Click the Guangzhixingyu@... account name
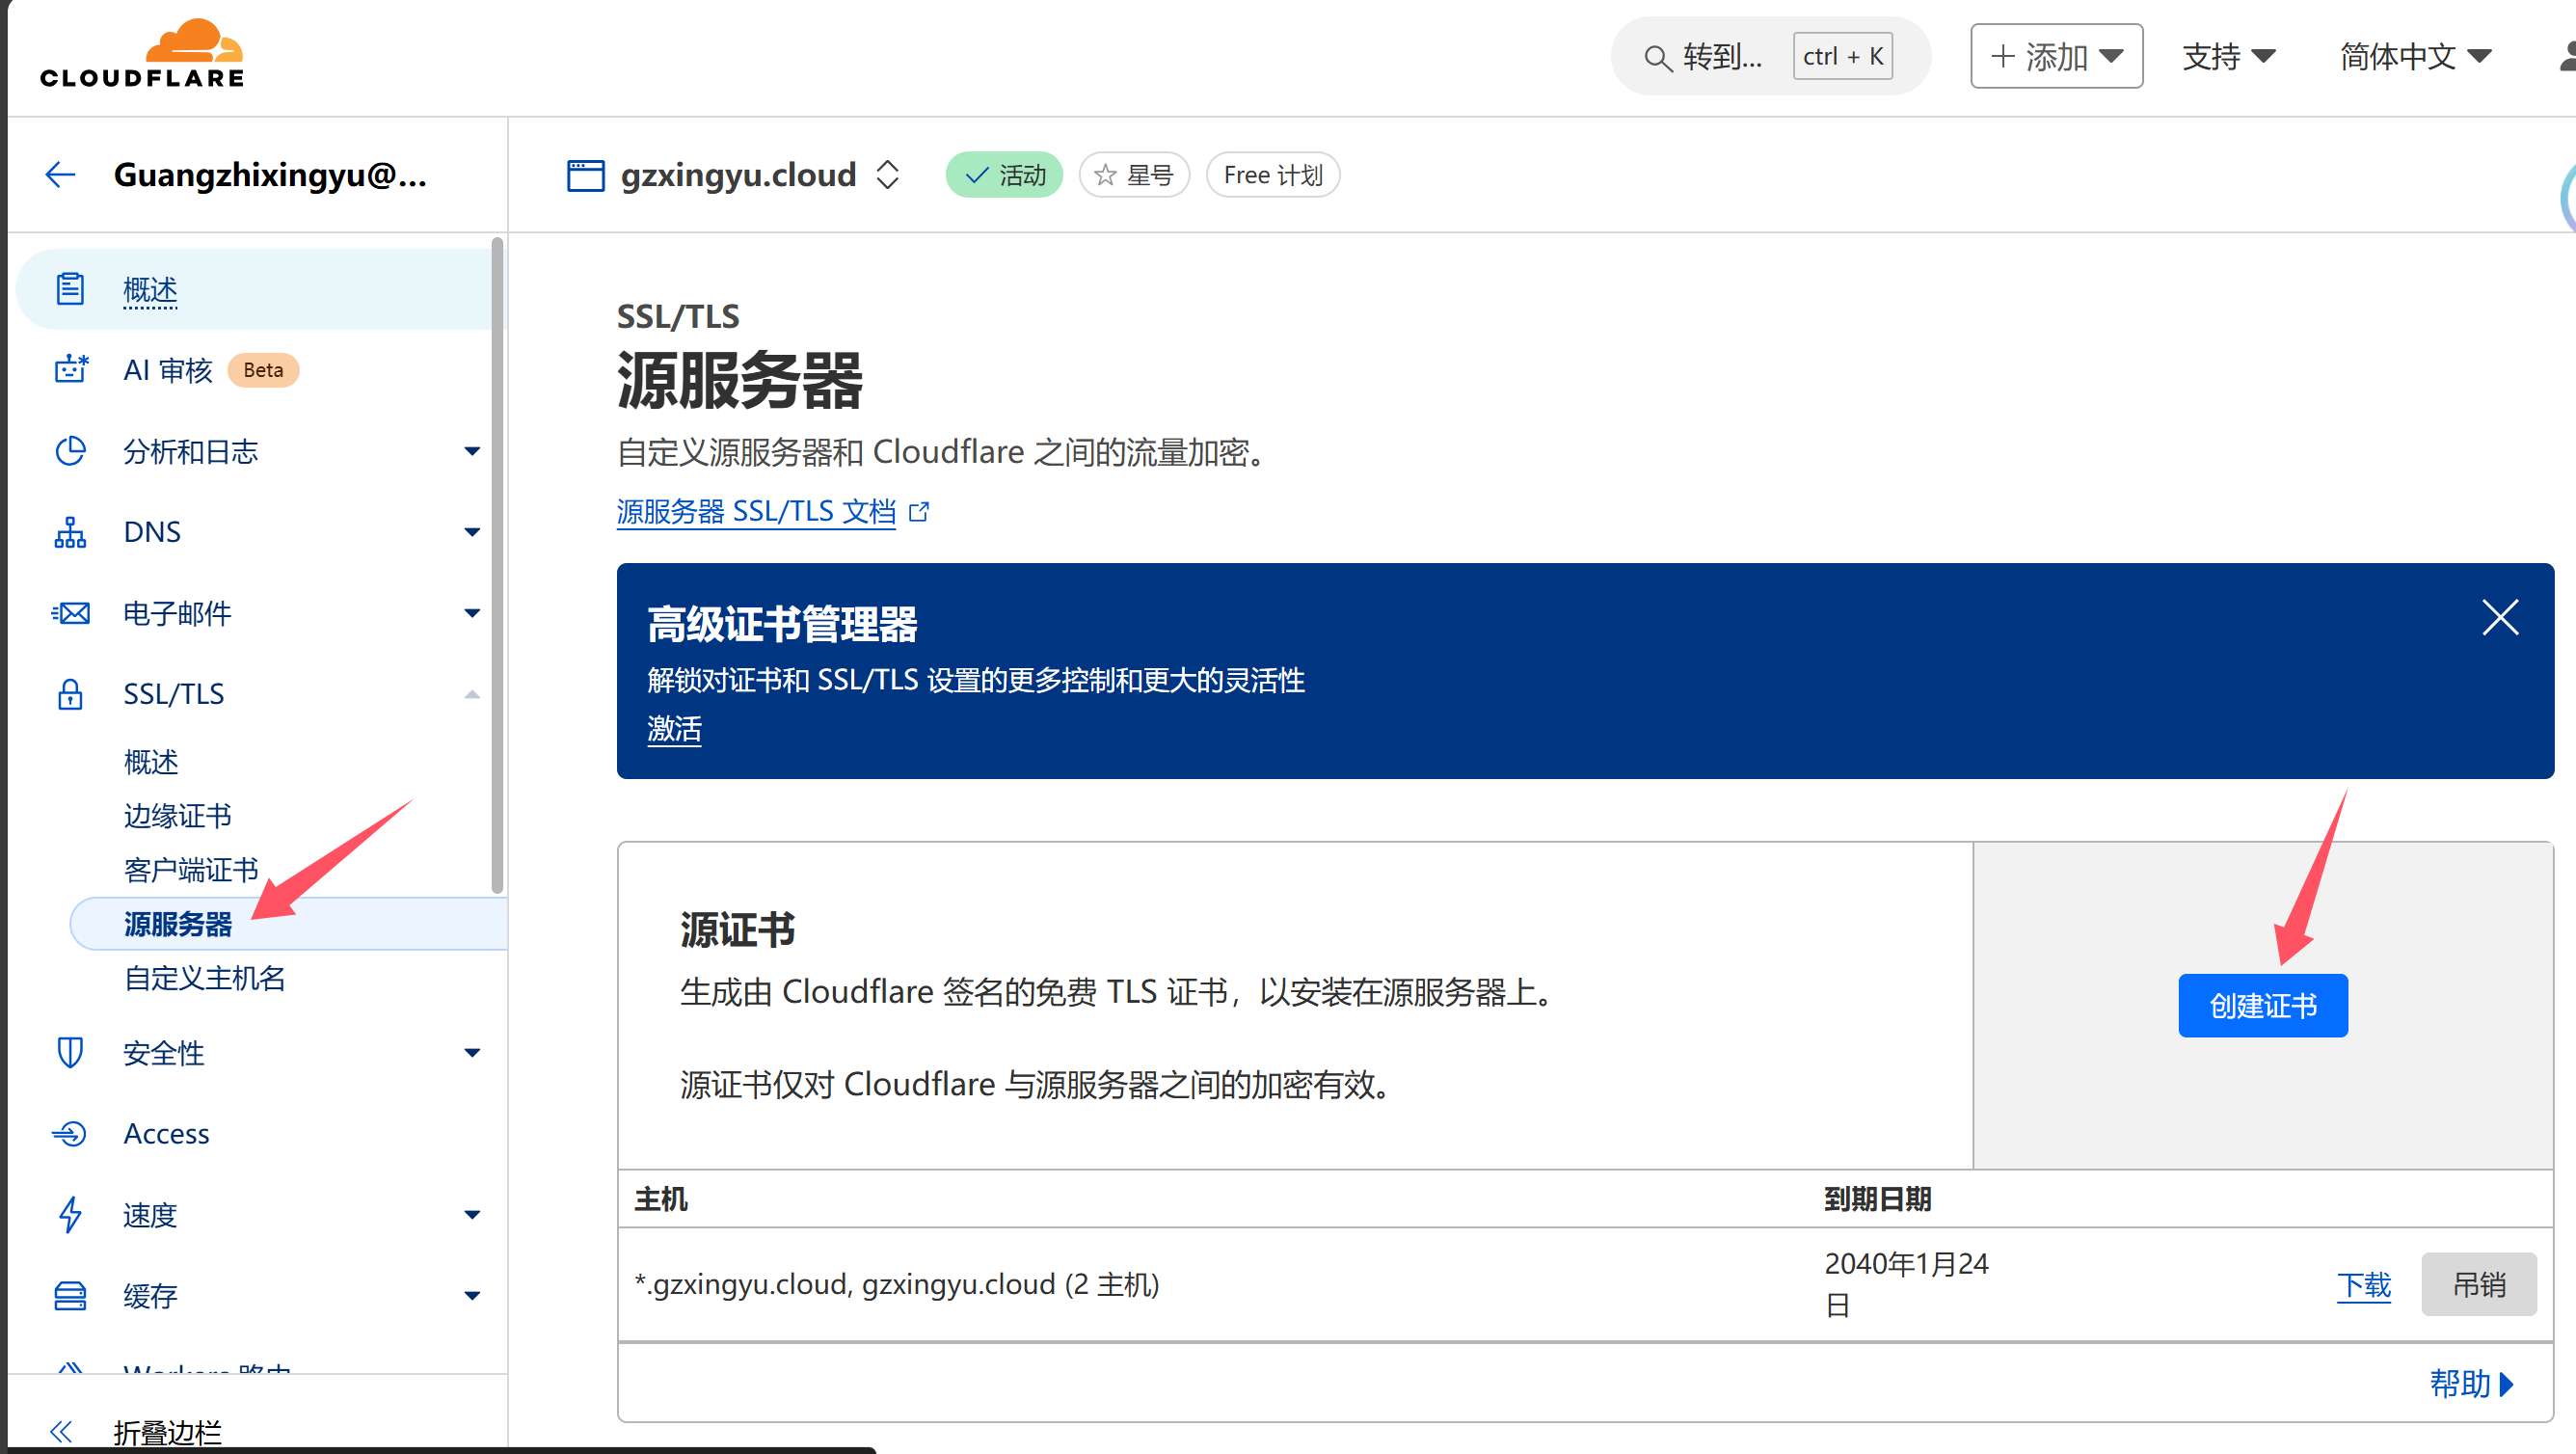Image resolution: width=2576 pixels, height=1454 pixels. [x=270, y=175]
